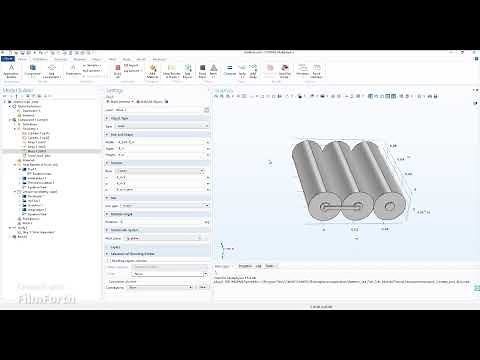Image resolution: width=480 pixels, height=360 pixels.
Task: Open the File menu tab
Action: point(7,59)
